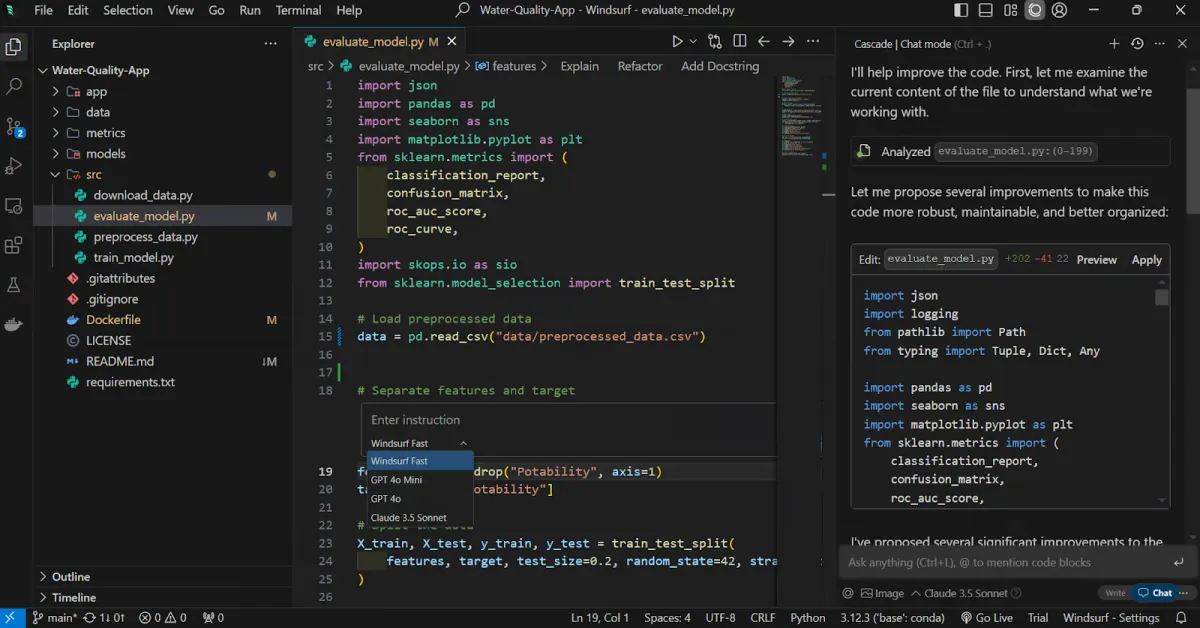Open the Command Center search icon
1200x628 pixels.
click(462, 10)
